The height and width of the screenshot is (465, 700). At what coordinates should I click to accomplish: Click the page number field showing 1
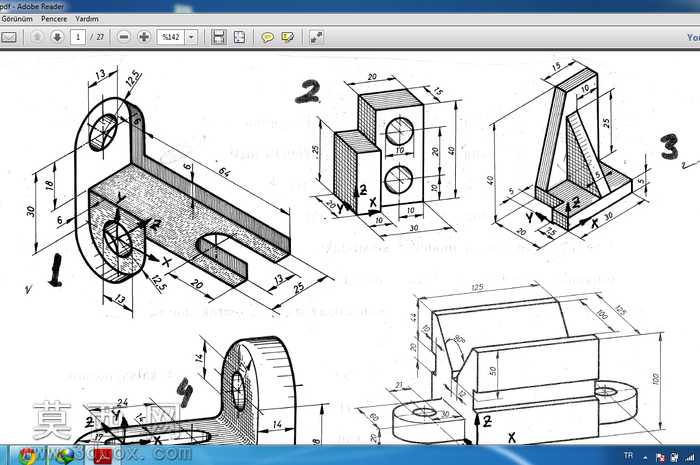[78, 37]
